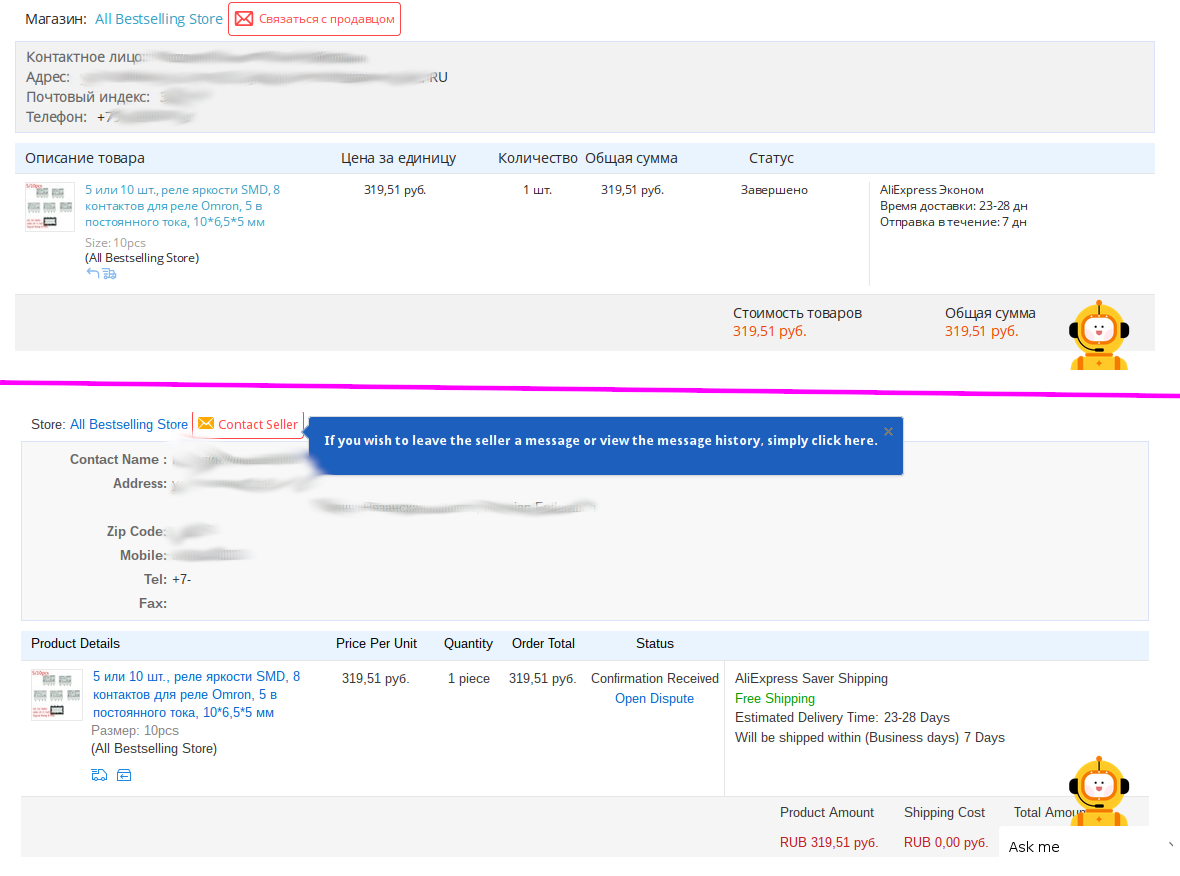This screenshot has height=876, width=1180.
Task: Click the price under Стоимость товаров
Action: (x=769, y=331)
